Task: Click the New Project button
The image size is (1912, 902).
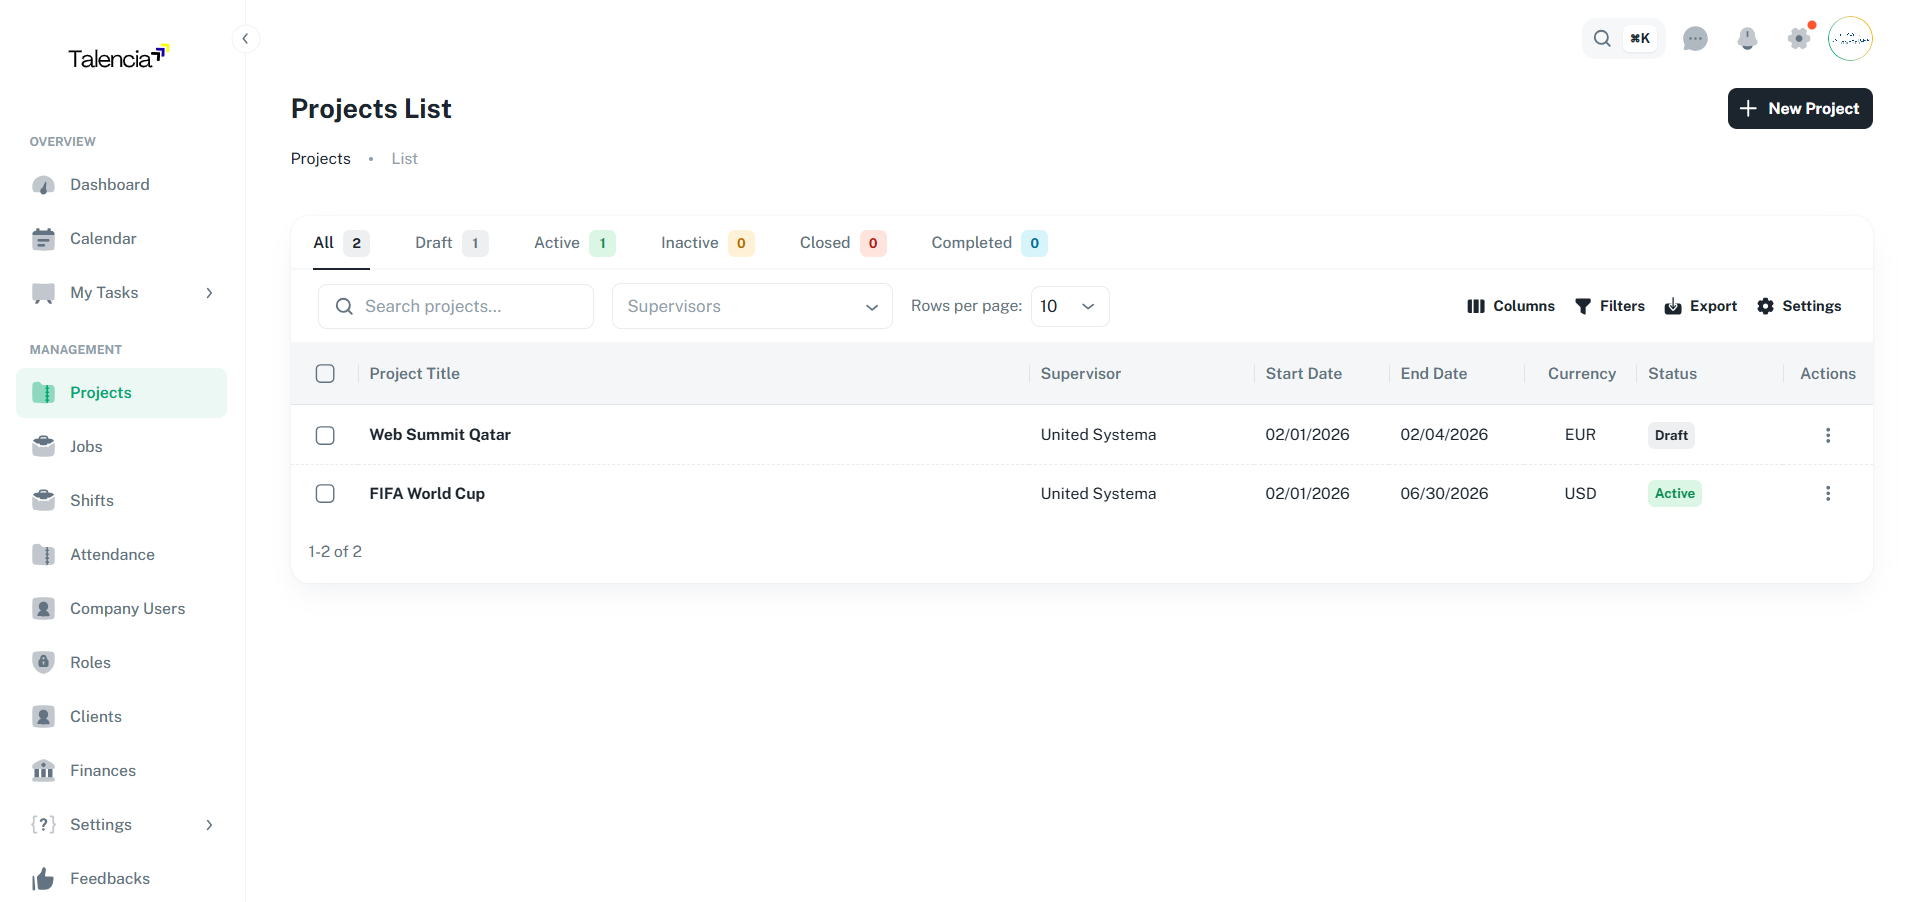Action: (x=1799, y=108)
